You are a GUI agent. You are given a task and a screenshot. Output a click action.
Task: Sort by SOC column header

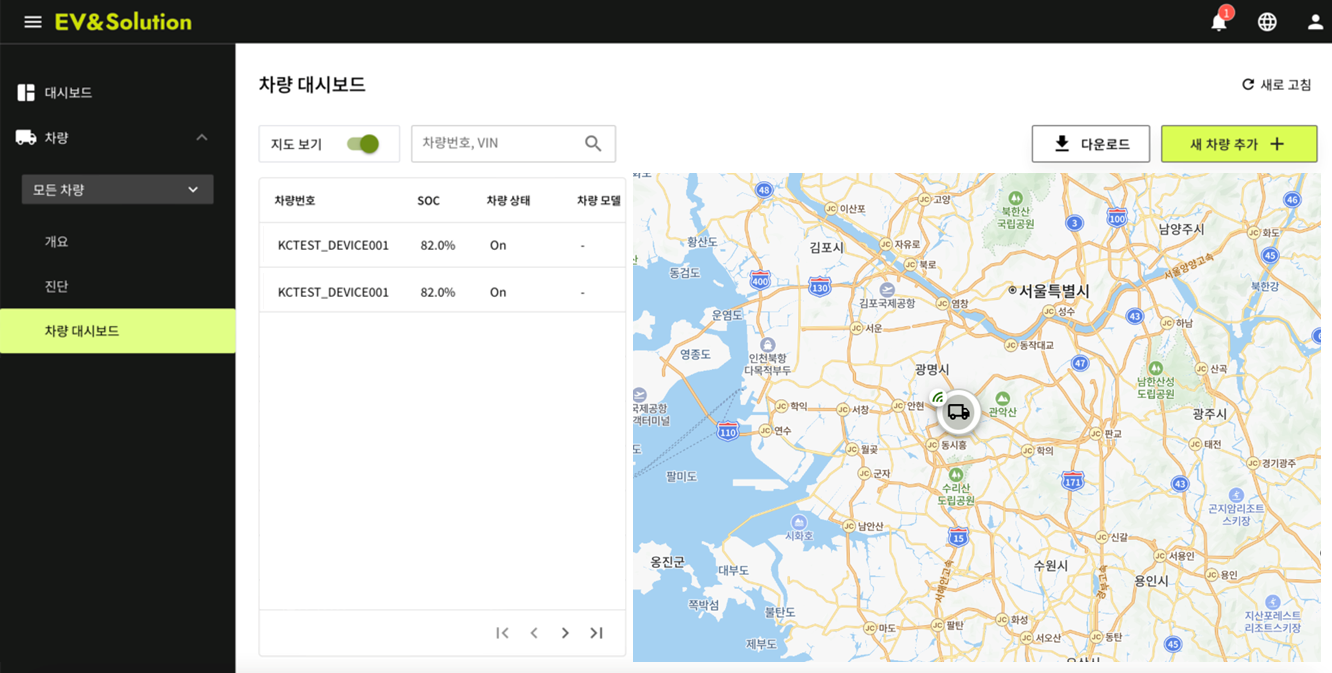click(428, 201)
